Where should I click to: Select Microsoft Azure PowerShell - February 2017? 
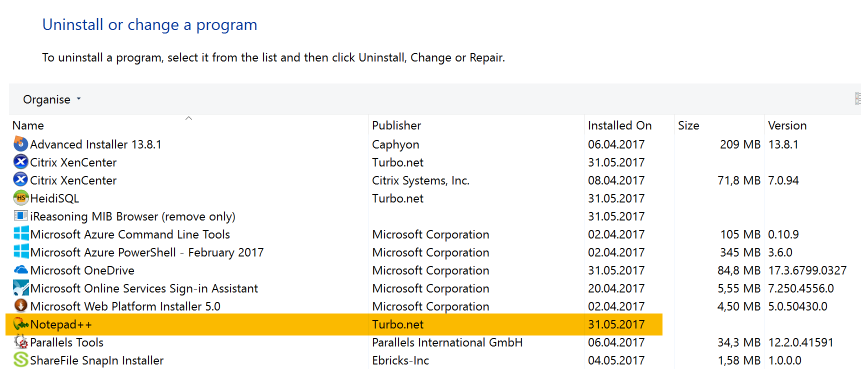tap(147, 253)
